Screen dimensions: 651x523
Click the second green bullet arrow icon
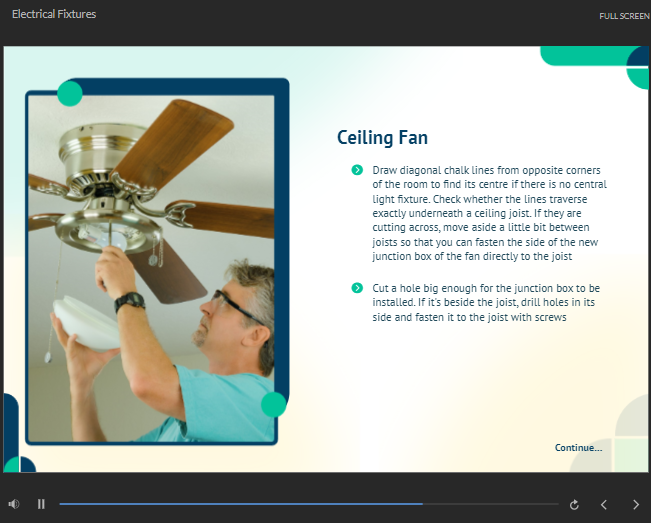(357, 288)
